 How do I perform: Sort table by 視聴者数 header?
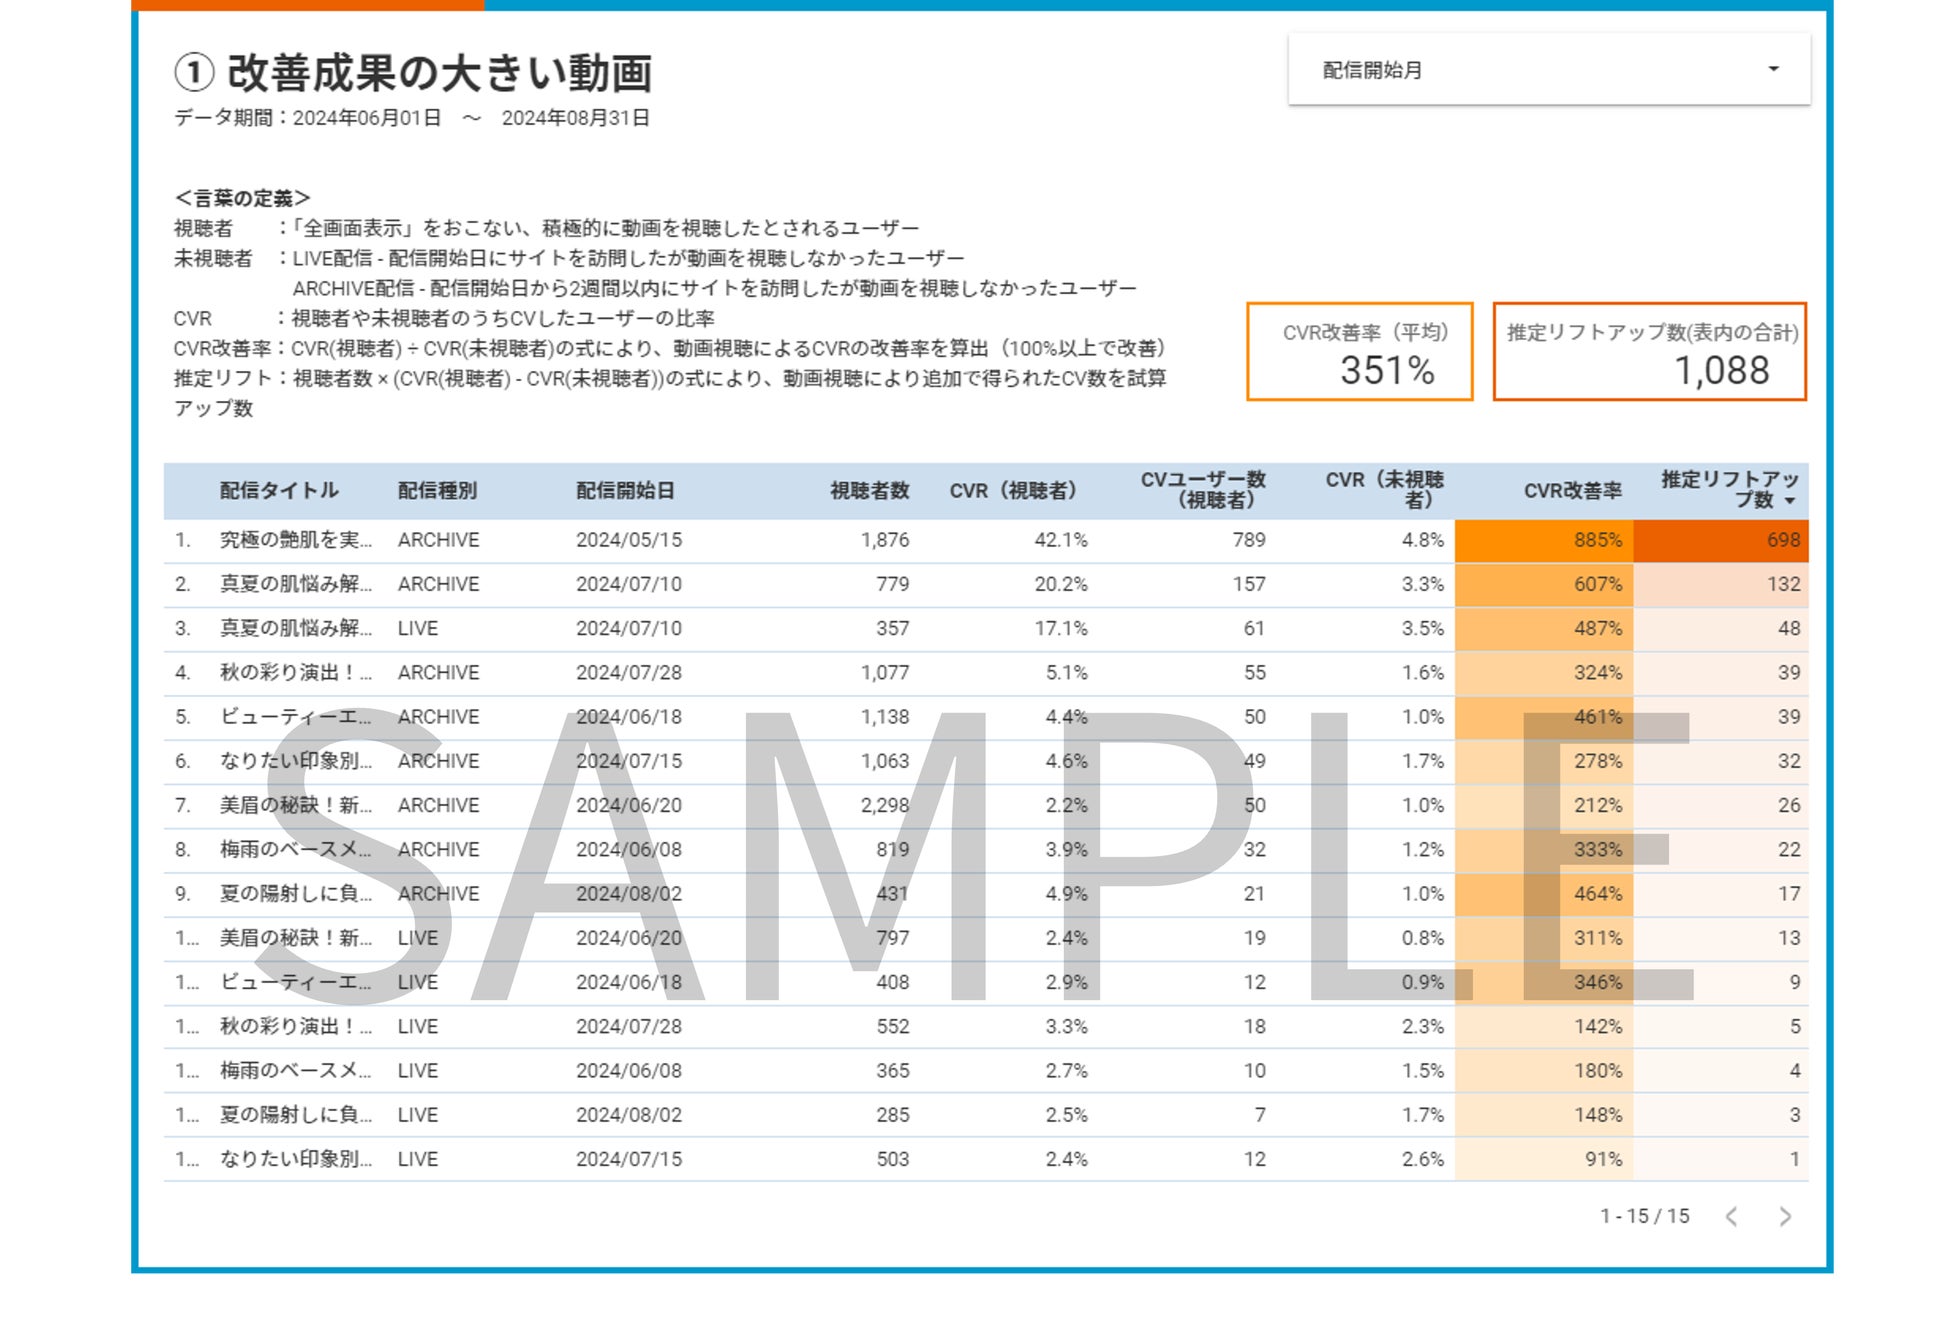tap(869, 490)
